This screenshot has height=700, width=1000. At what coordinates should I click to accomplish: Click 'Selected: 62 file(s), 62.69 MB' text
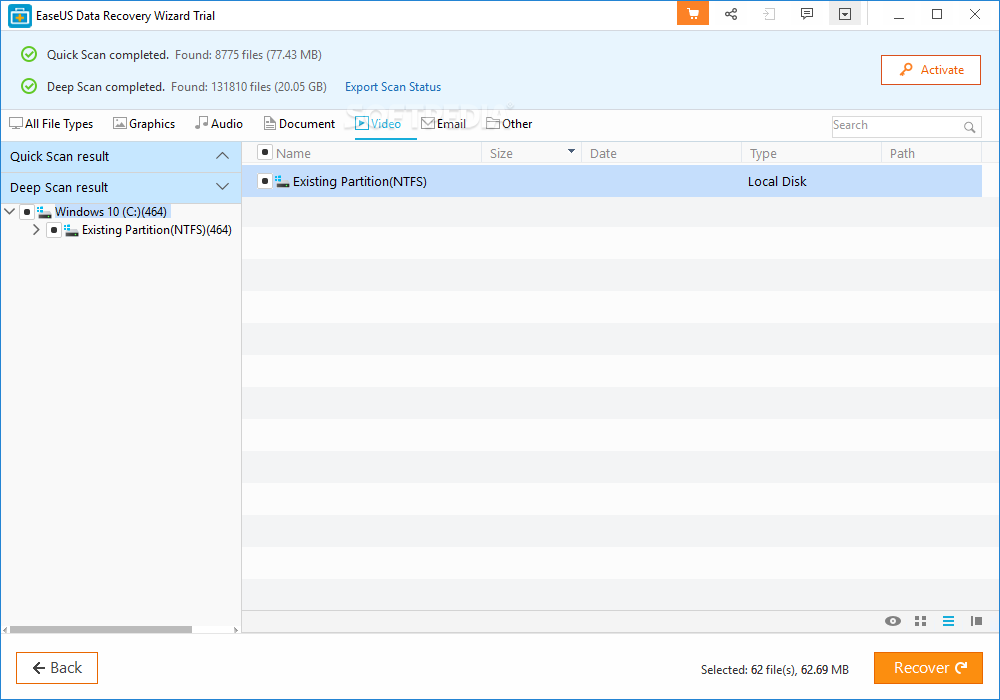[775, 669]
